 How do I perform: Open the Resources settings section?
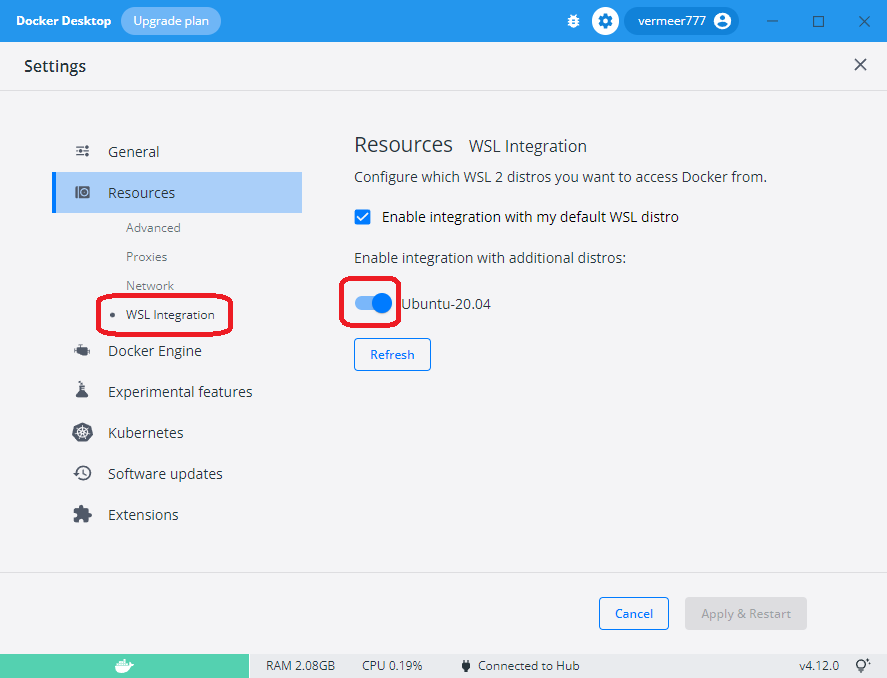141,193
